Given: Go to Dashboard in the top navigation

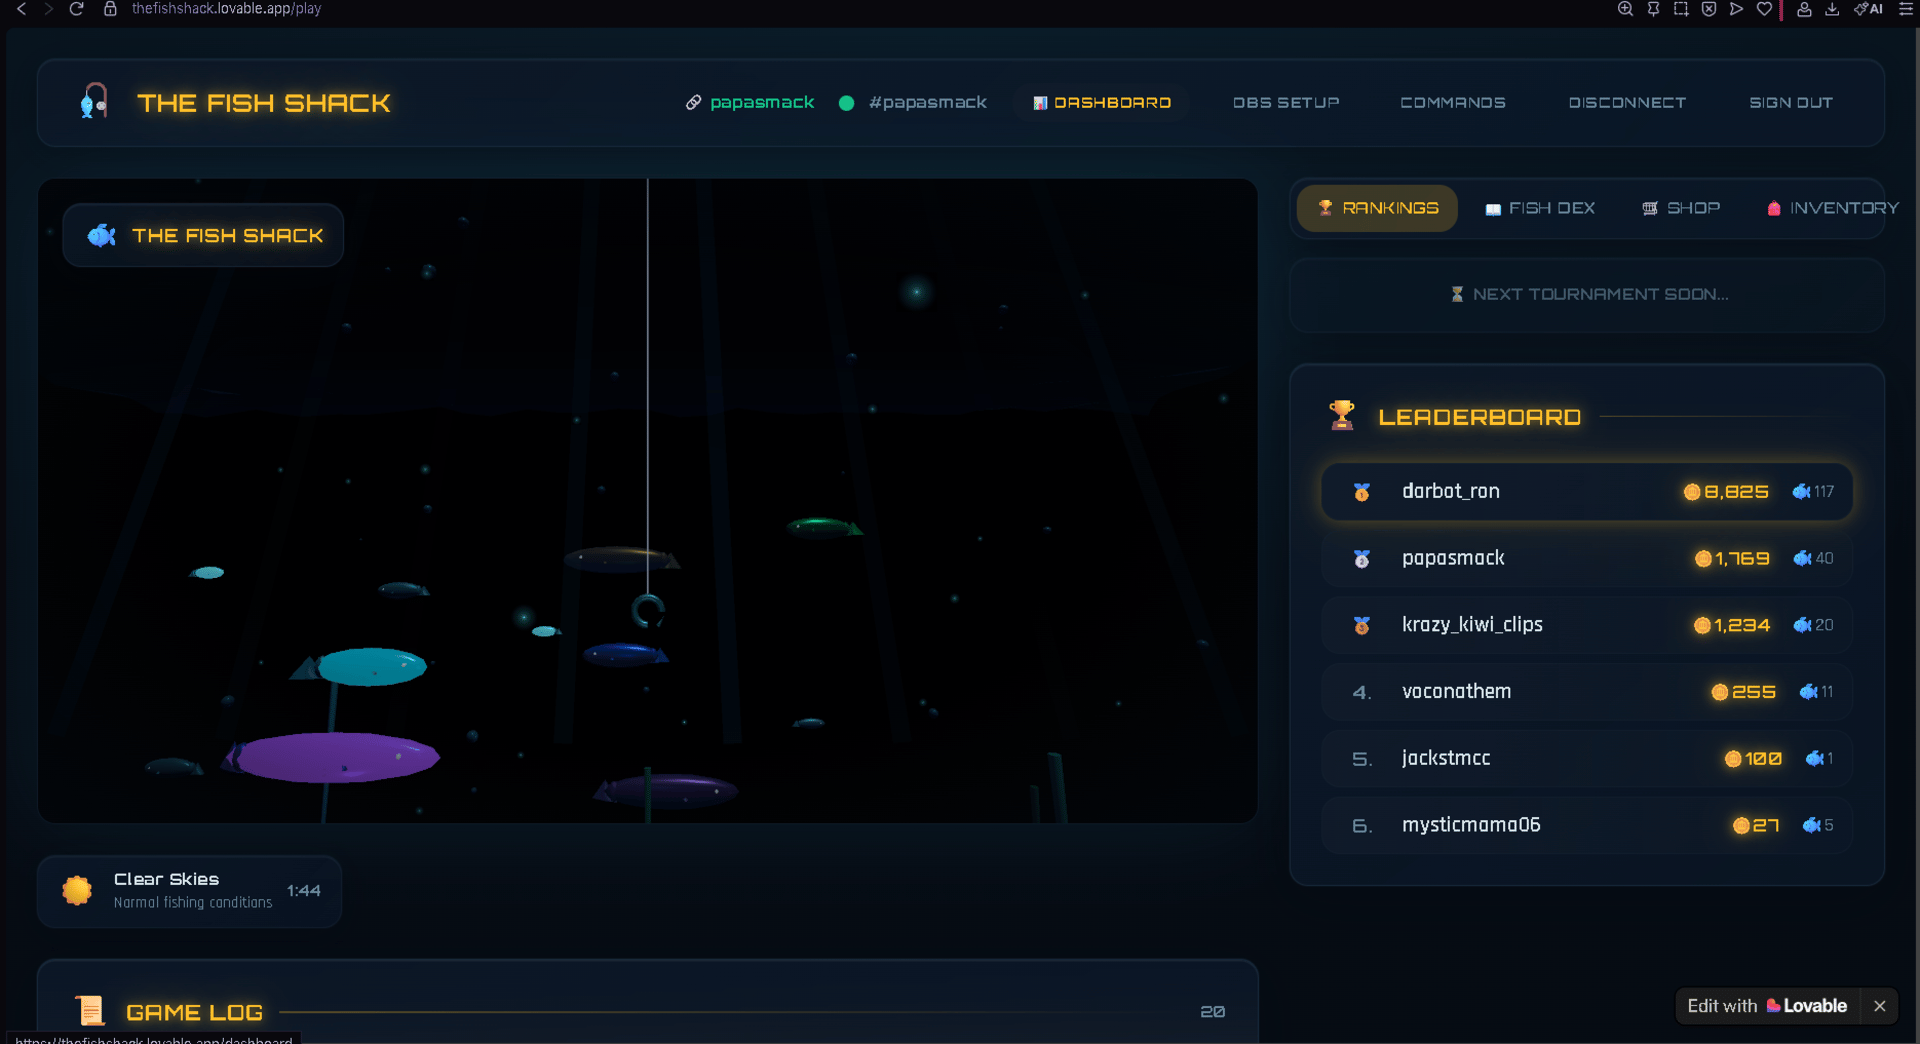Looking at the screenshot, I should 1101,103.
